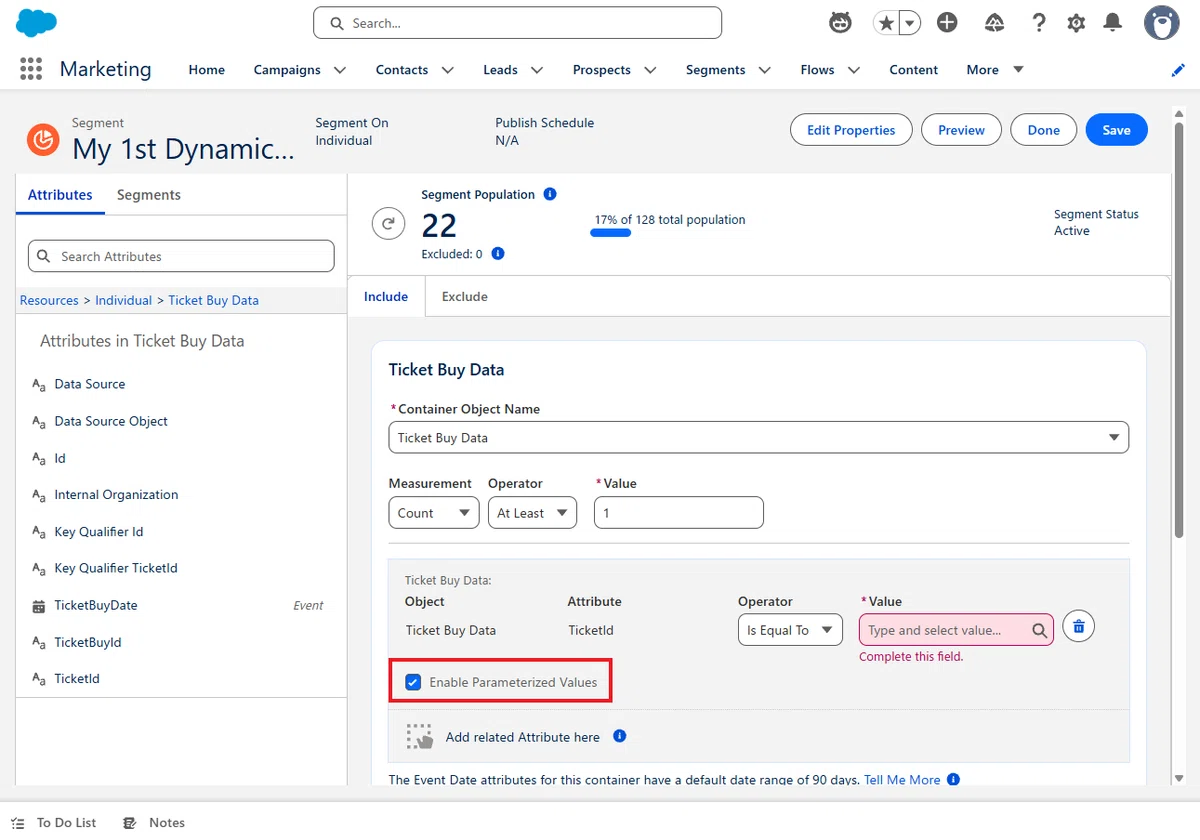Image resolution: width=1200 pixels, height=840 pixels.
Task: Click the pencil edit navigation icon
Action: 1178,70
